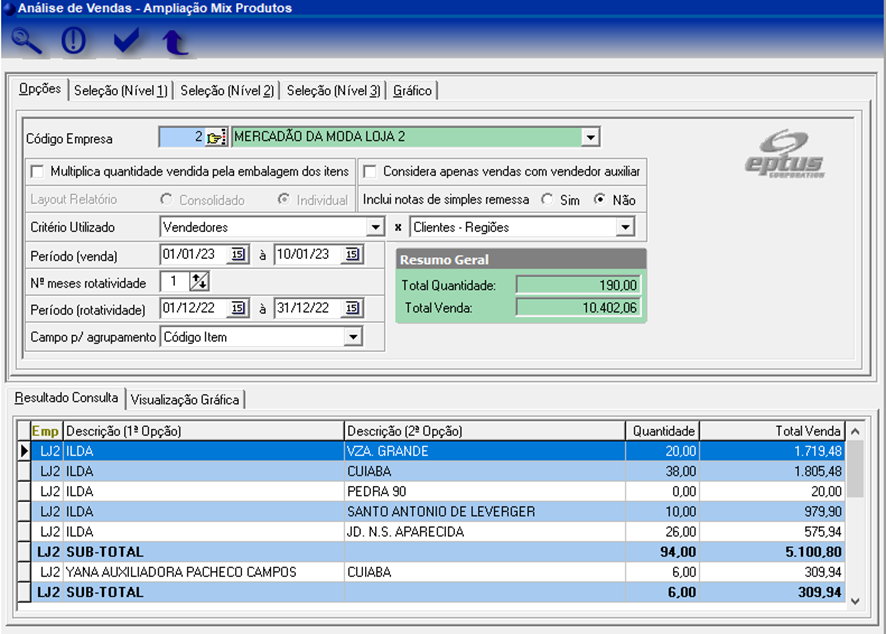The width and height of the screenshot is (886, 634).
Task: Click the checkmark confirm toolbar icon
Action: tap(126, 42)
